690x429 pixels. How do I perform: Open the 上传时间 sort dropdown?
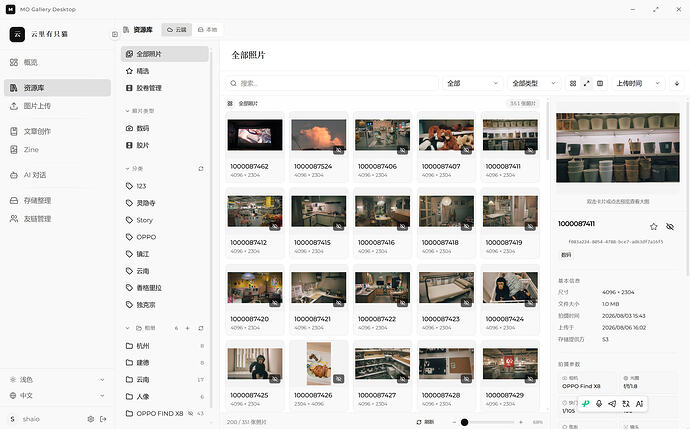coord(638,83)
